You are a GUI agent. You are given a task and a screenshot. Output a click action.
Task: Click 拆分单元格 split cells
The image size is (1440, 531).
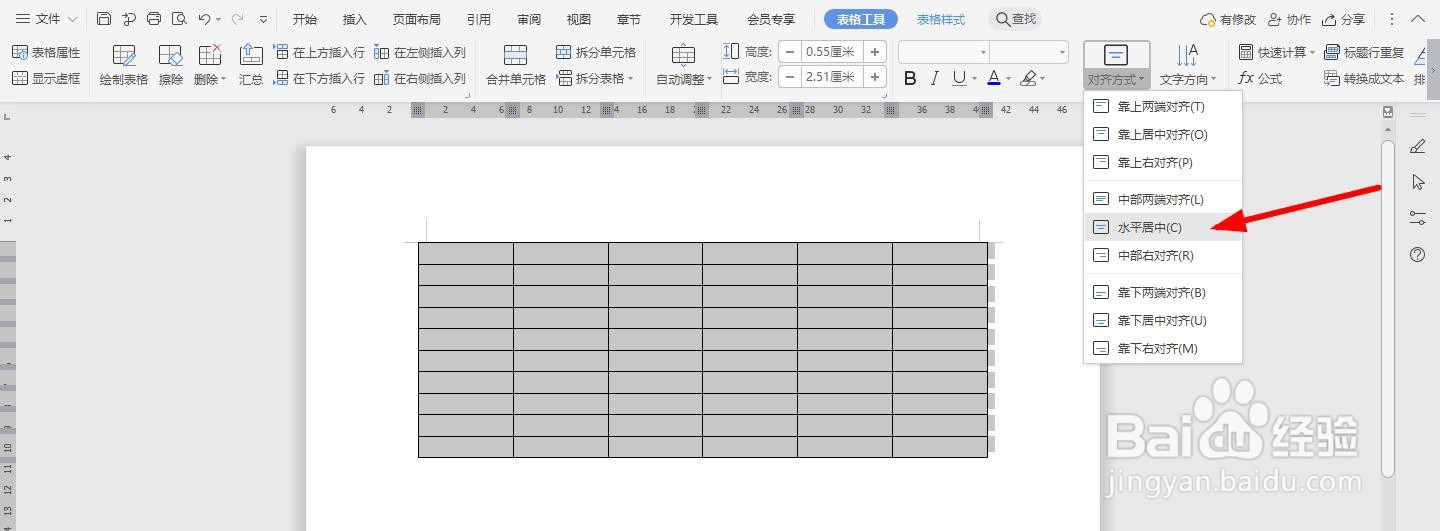pyautogui.click(x=596, y=52)
